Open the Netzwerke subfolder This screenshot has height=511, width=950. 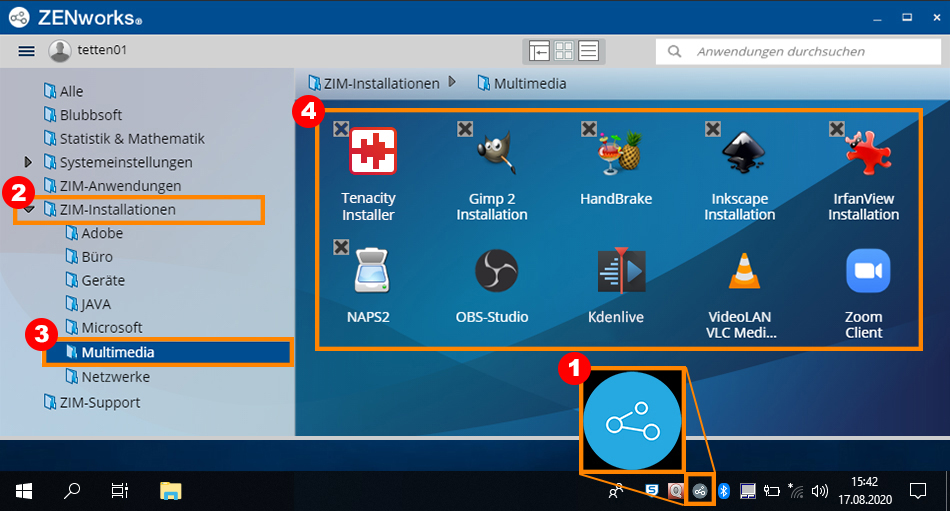click(108, 377)
